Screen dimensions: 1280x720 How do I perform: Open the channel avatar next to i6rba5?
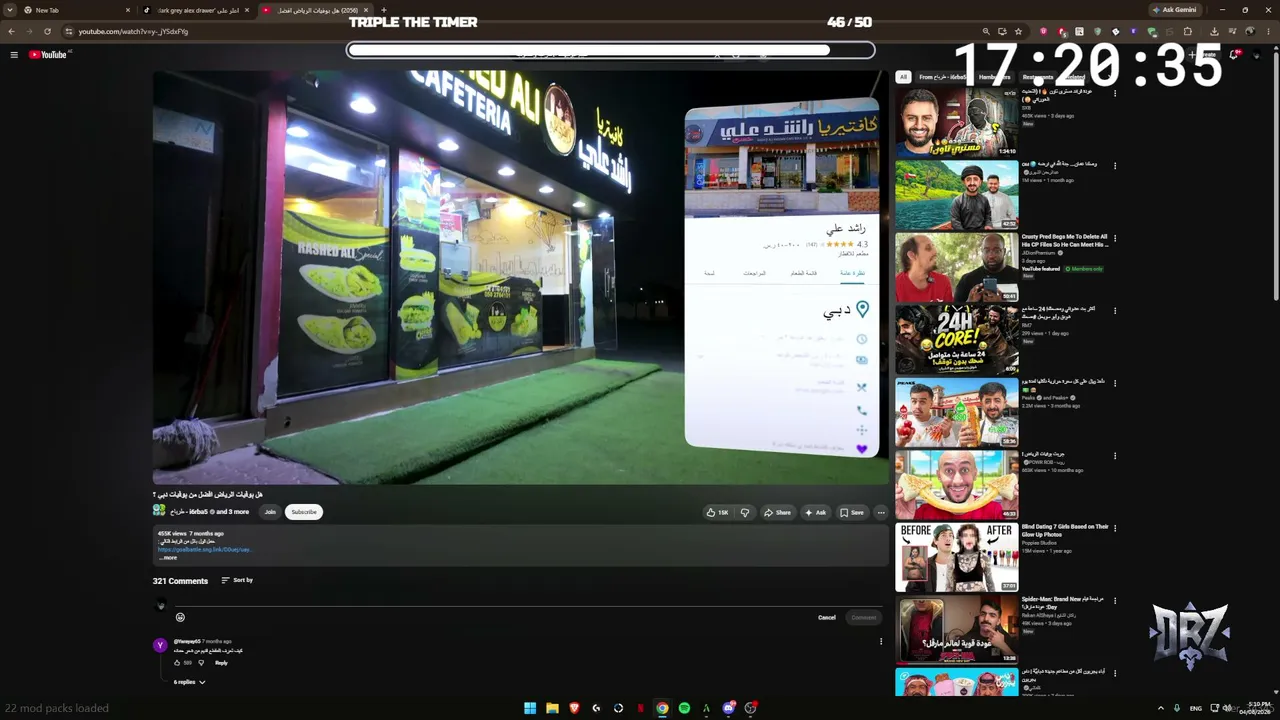[x=159, y=510]
